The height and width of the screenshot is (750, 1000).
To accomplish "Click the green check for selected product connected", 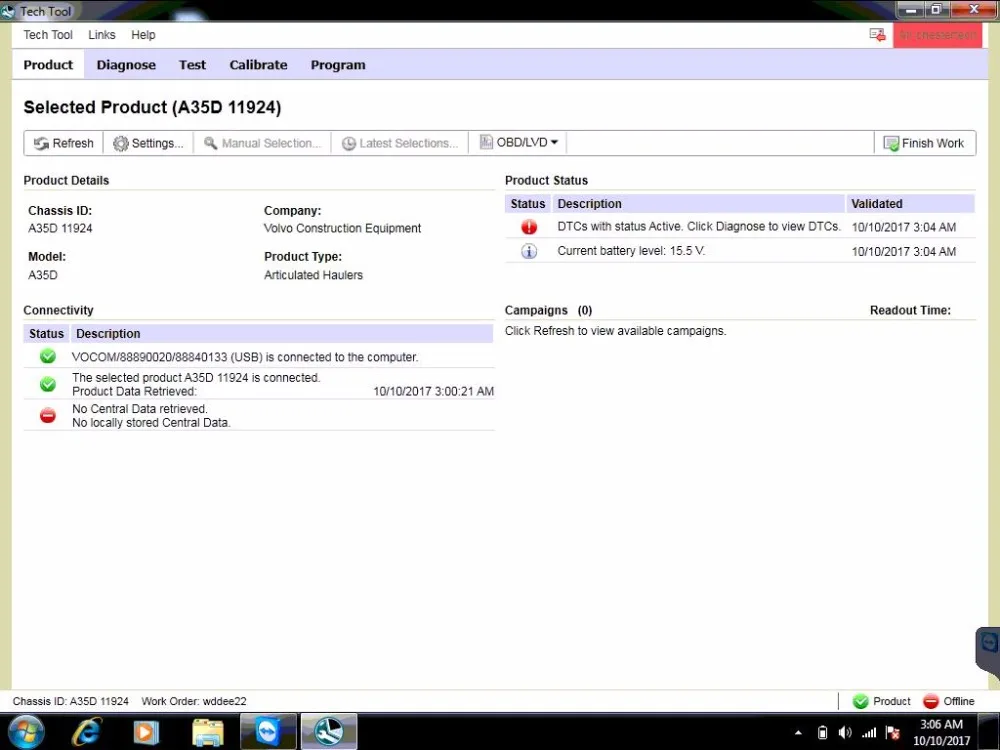I will [48, 385].
